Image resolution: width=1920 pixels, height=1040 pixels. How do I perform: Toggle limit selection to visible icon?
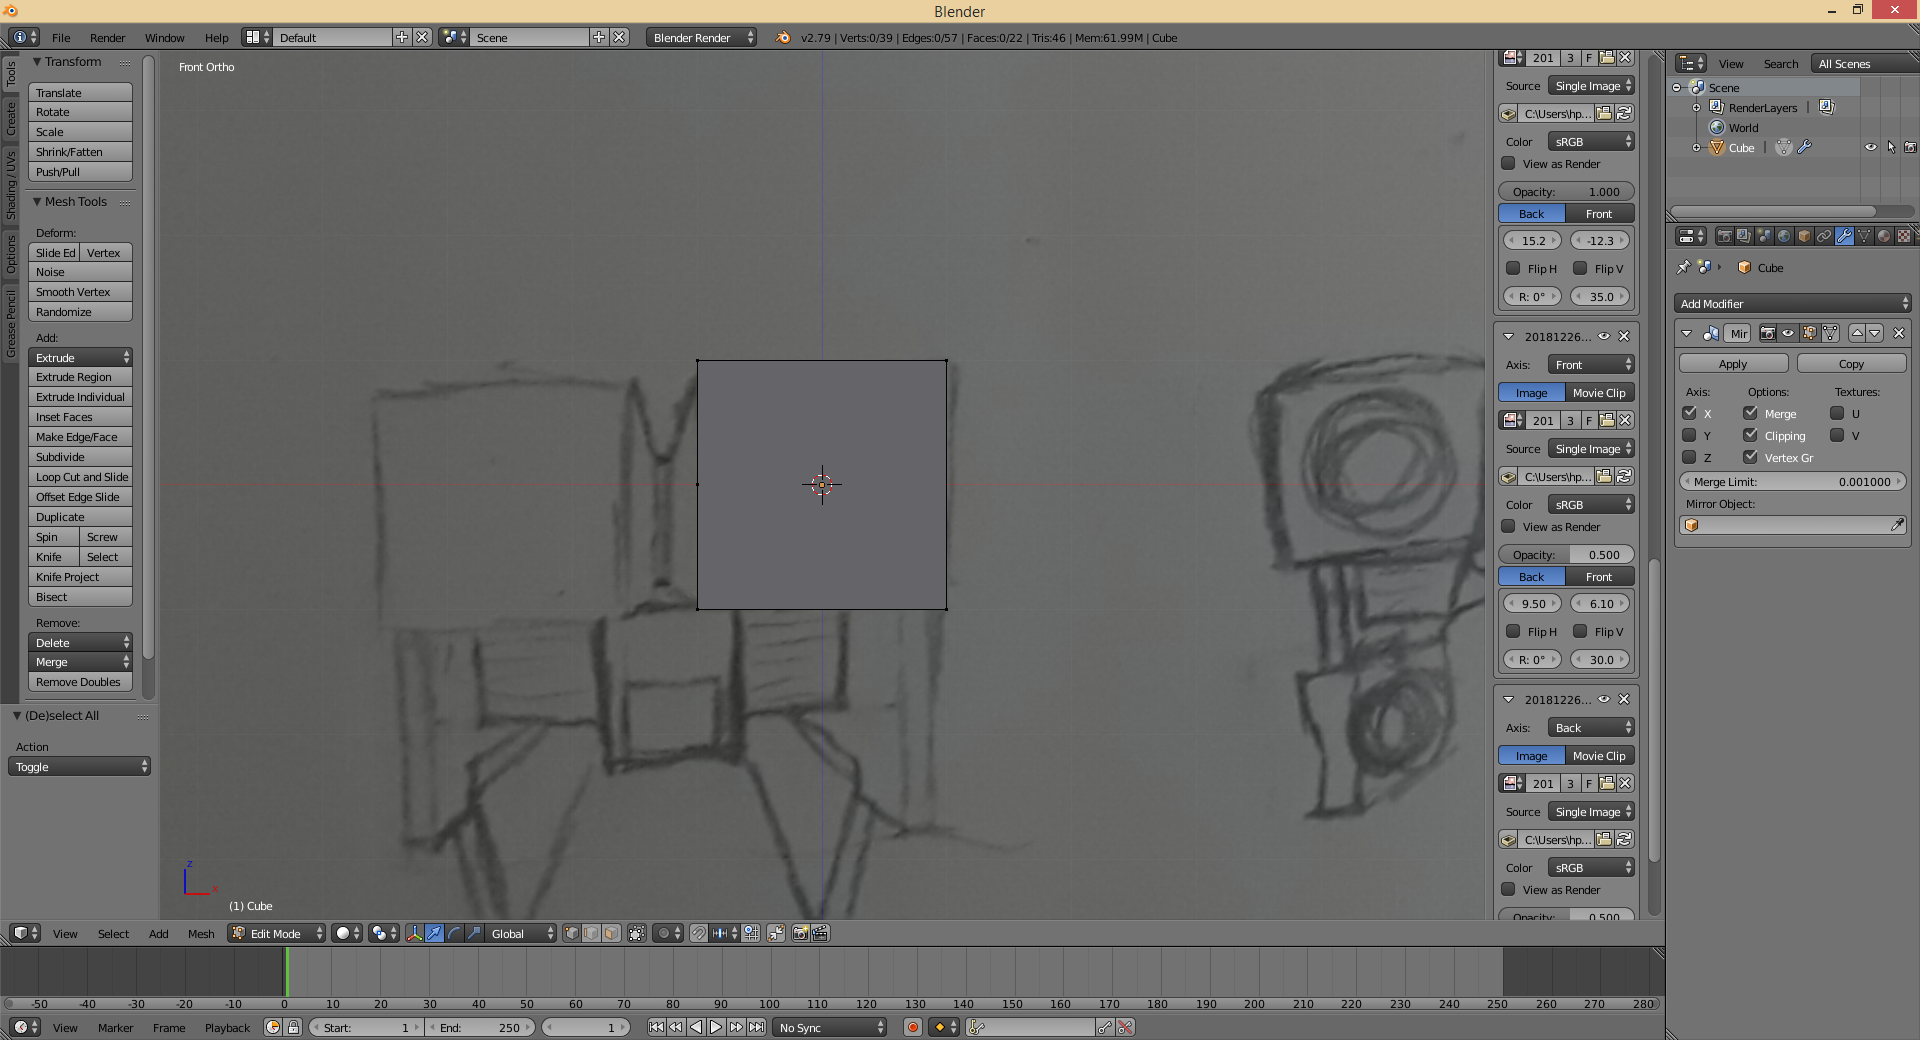click(637, 933)
